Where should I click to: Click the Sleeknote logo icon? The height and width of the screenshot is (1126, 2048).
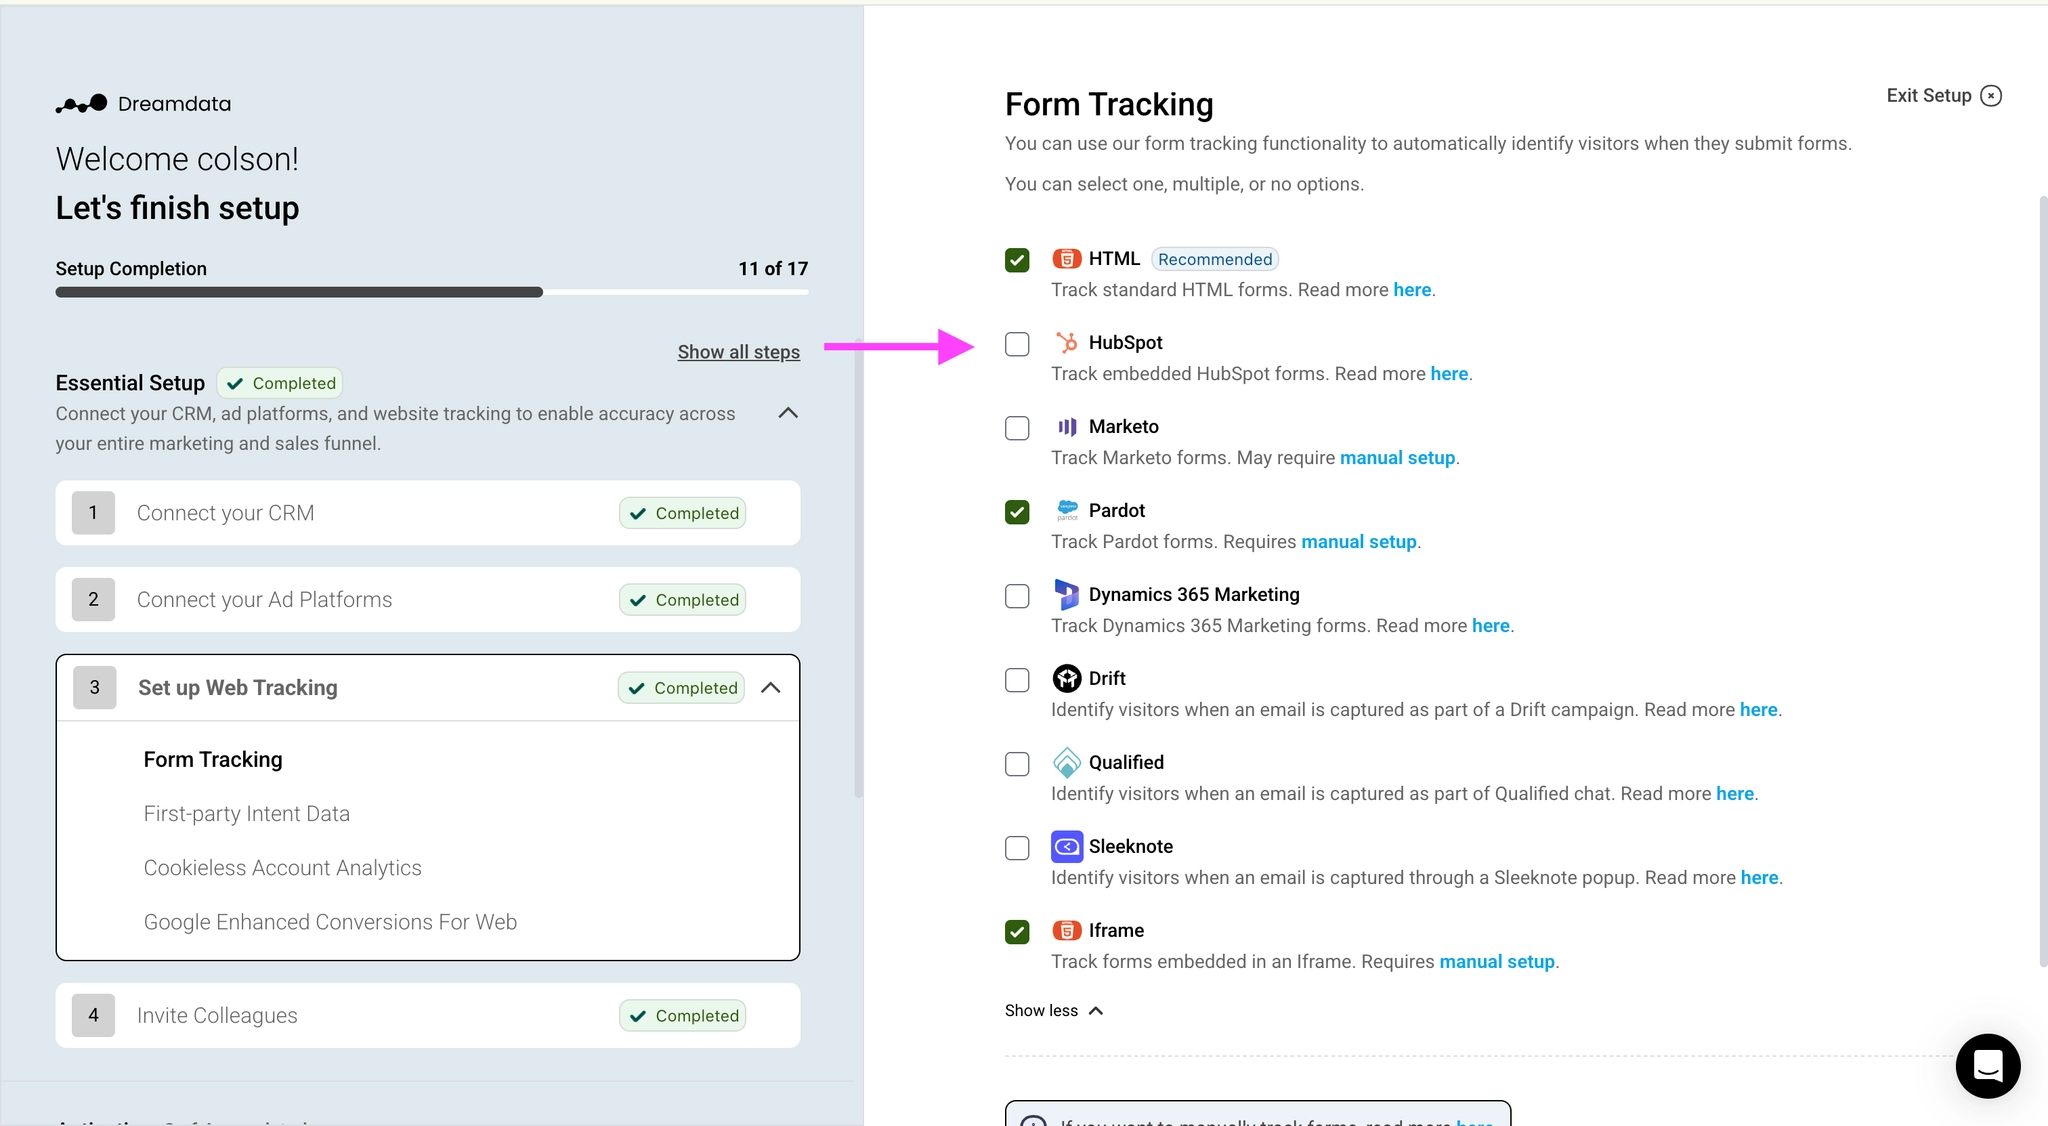1067,847
